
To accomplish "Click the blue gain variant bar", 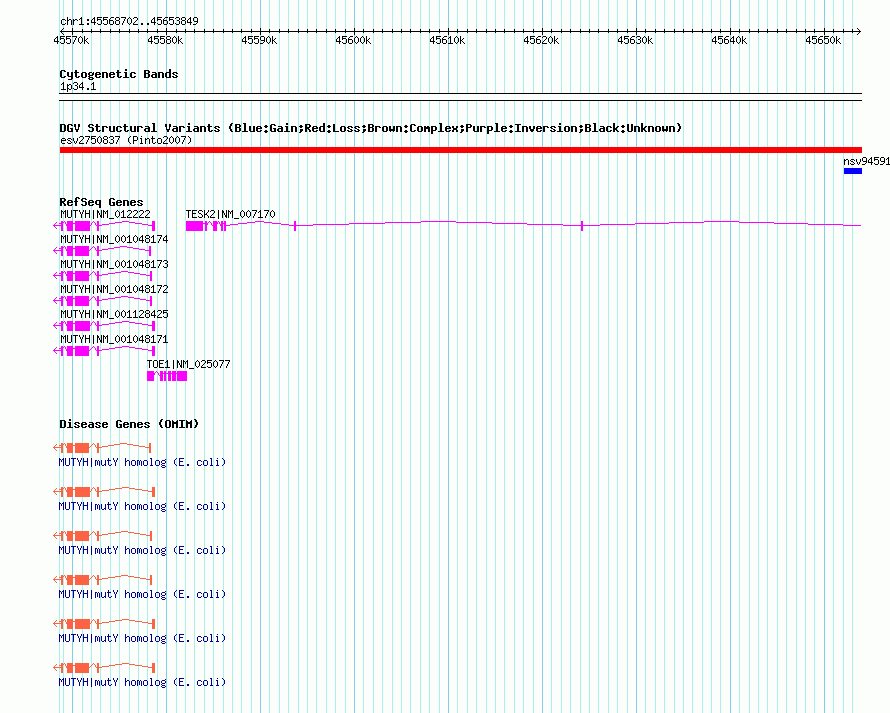I will (x=853, y=171).
